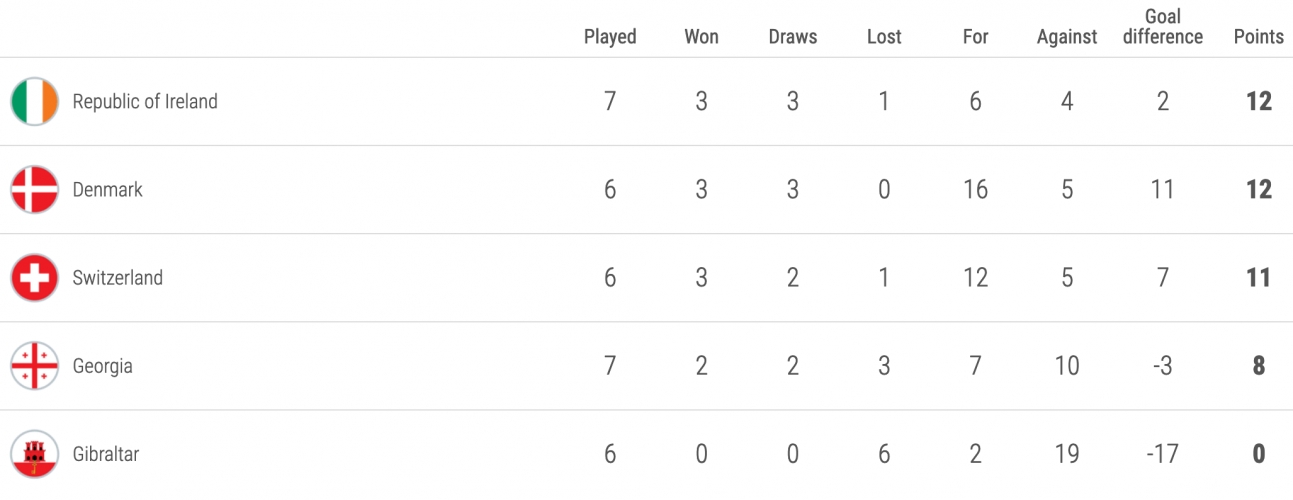Sort by Goal difference header
Image resolution: width=1293 pixels, height=500 pixels.
tap(1163, 27)
